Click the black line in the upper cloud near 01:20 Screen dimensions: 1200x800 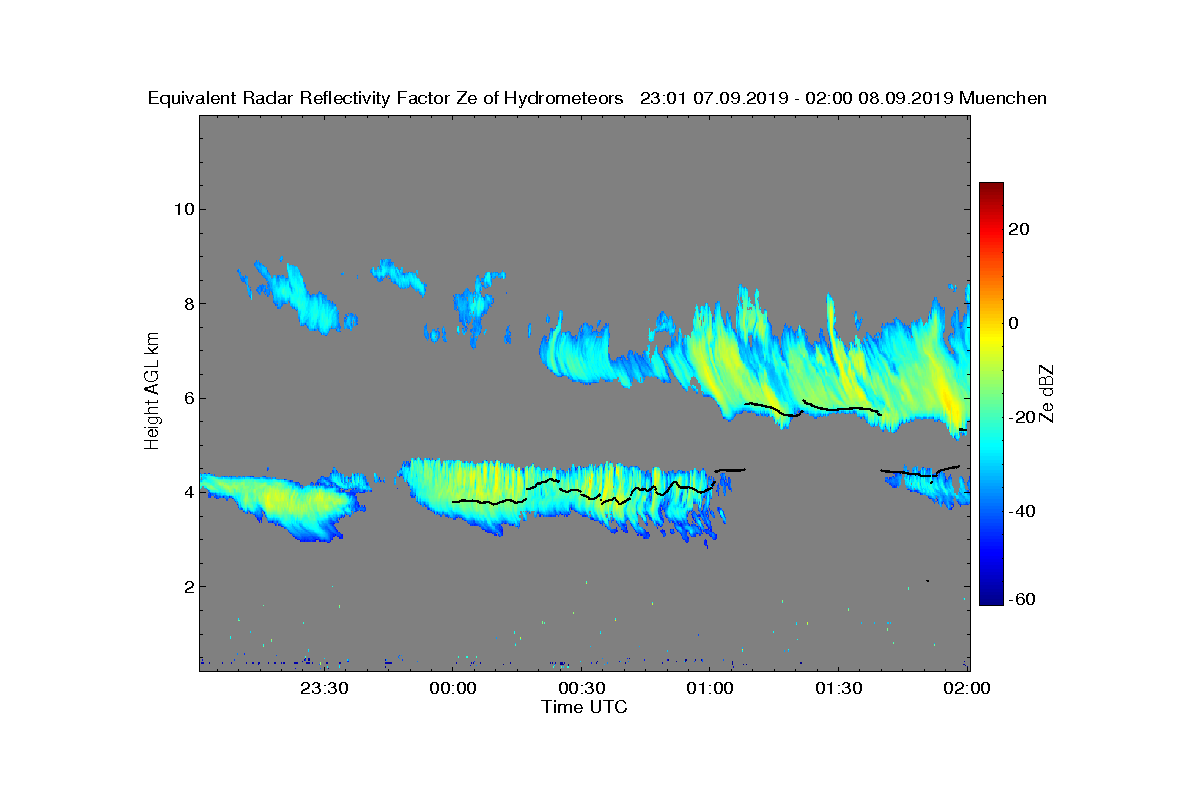click(812, 408)
